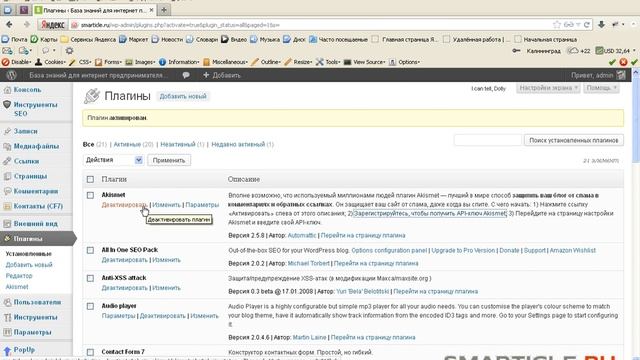The width and height of the screenshot is (640, 360).
Task: Open Диск bookmark
Action: tap(294, 40)
